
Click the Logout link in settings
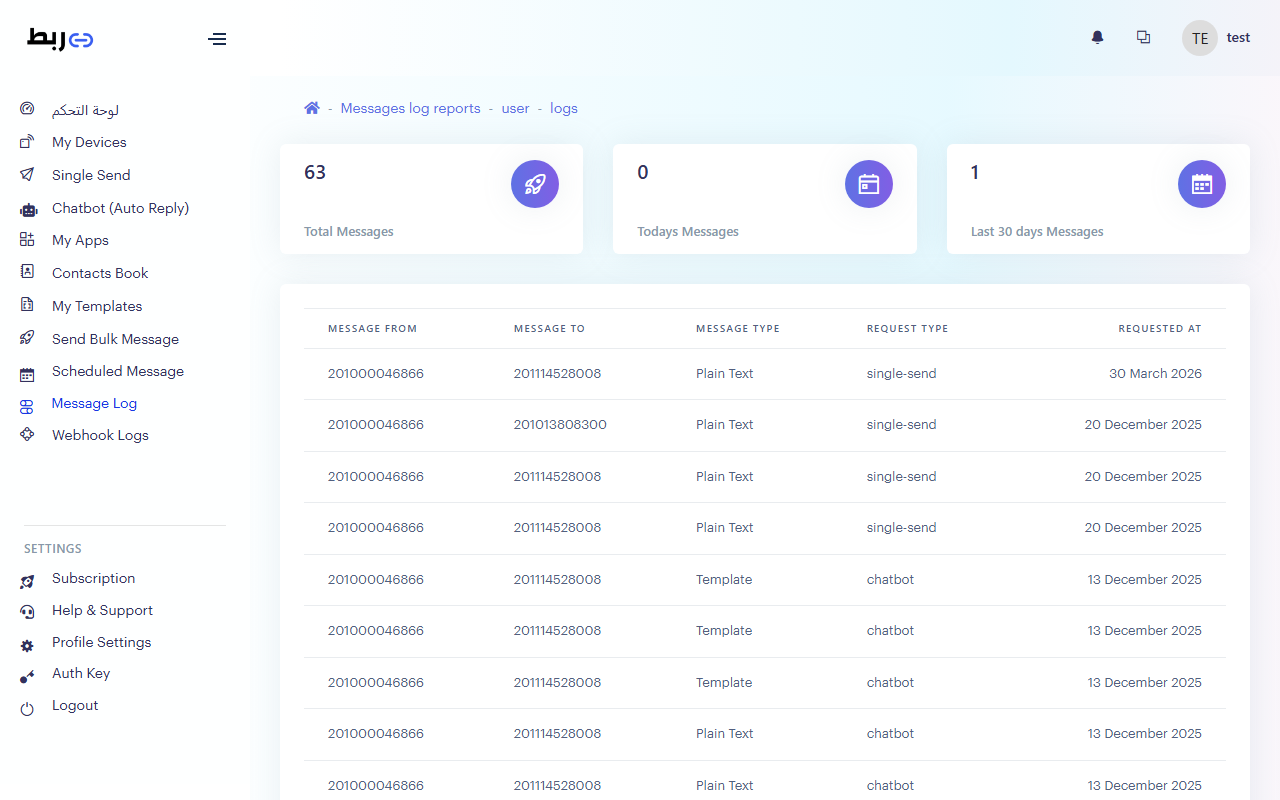point(75,705)
